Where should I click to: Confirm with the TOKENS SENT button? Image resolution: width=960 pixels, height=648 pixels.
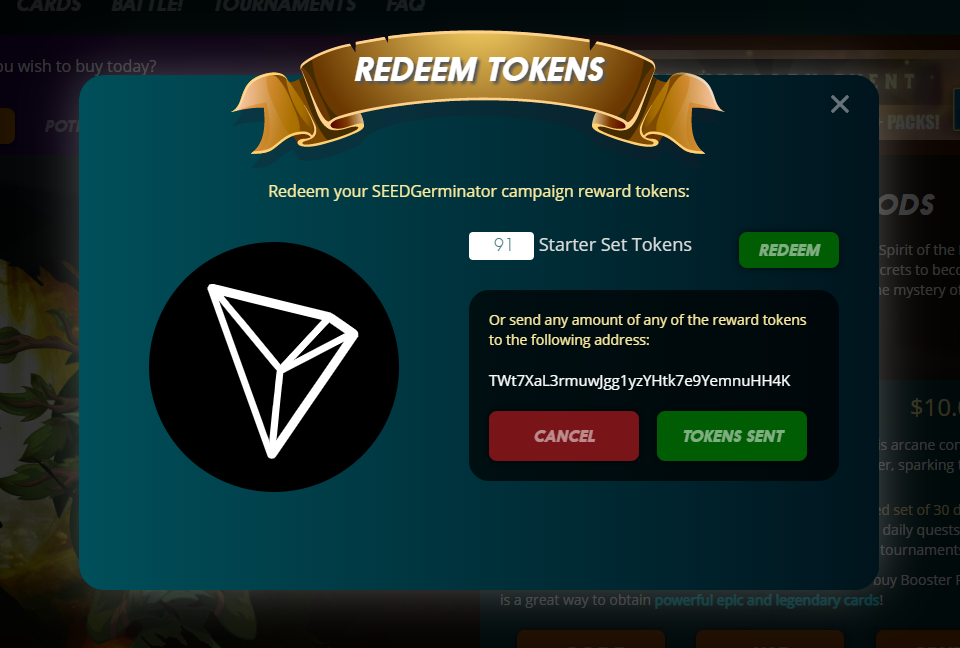(732, 436)
